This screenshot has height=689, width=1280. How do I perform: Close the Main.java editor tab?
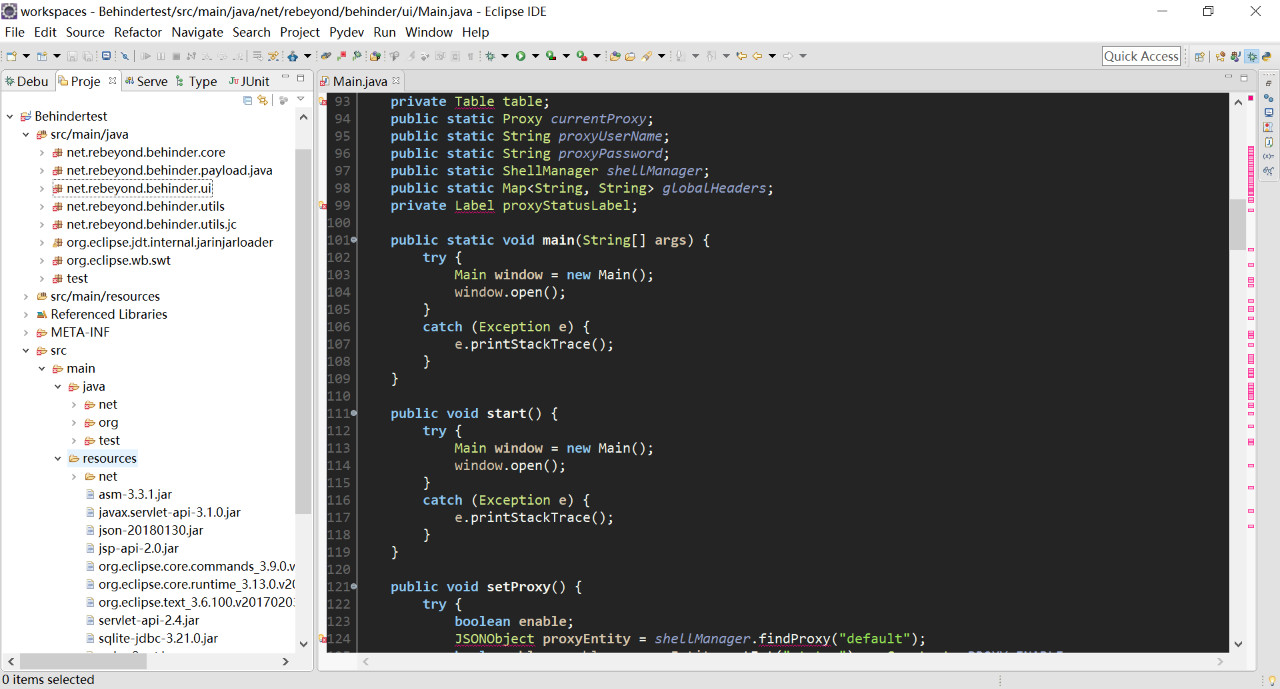coord(397,81)
